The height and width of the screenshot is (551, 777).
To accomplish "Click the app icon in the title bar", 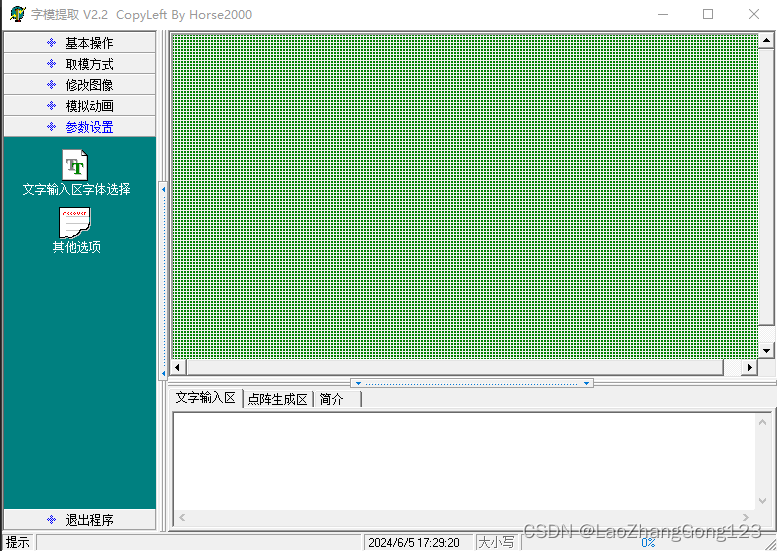I will coord(17,14).
